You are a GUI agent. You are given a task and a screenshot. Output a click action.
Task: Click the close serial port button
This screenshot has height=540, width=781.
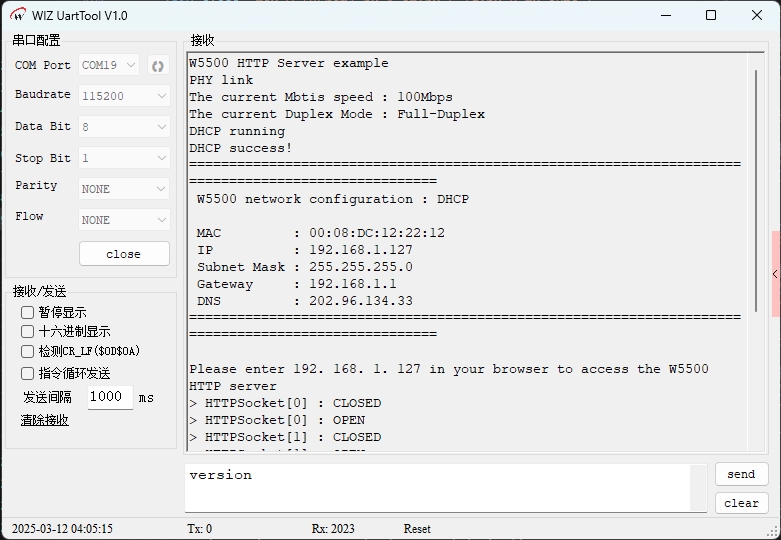pos(124,254)
